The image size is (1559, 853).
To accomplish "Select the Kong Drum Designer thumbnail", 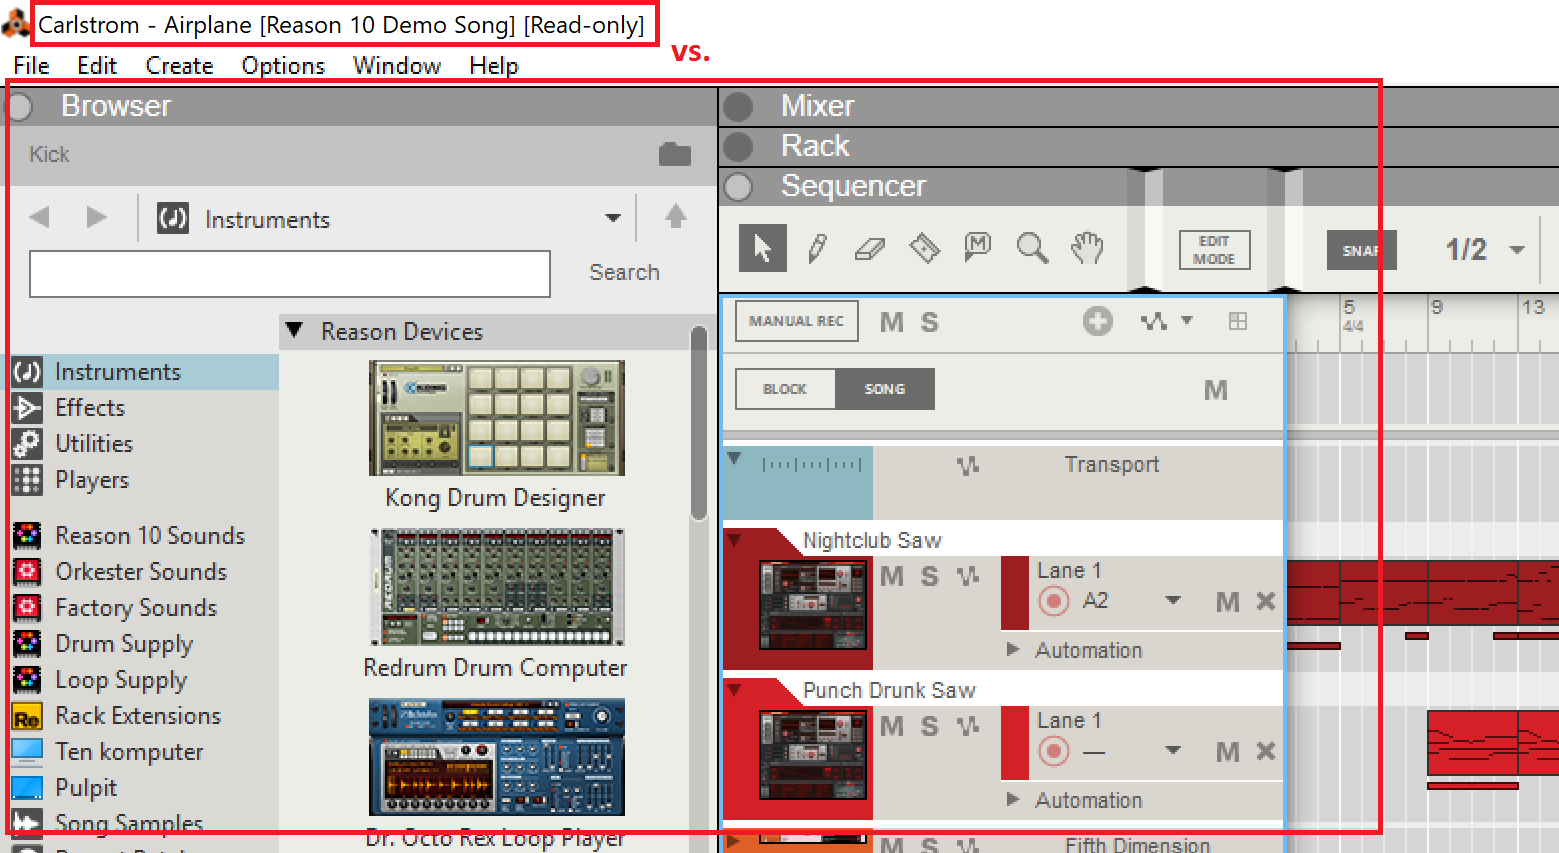I will [497, 418].
